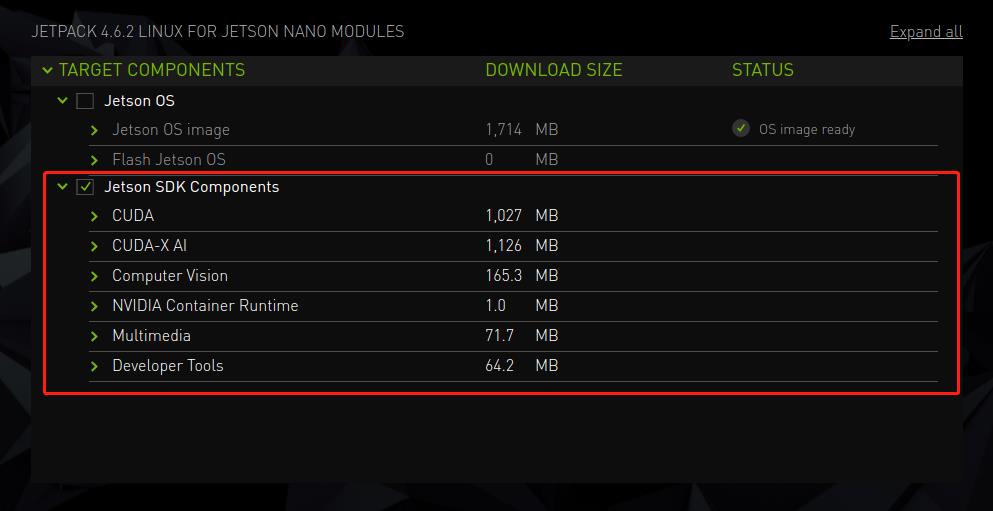Collapse the Jetson SDK Components chevron
Image resolution: width=993 pixels, height=511 pixels.
click(x=62, y=186)
